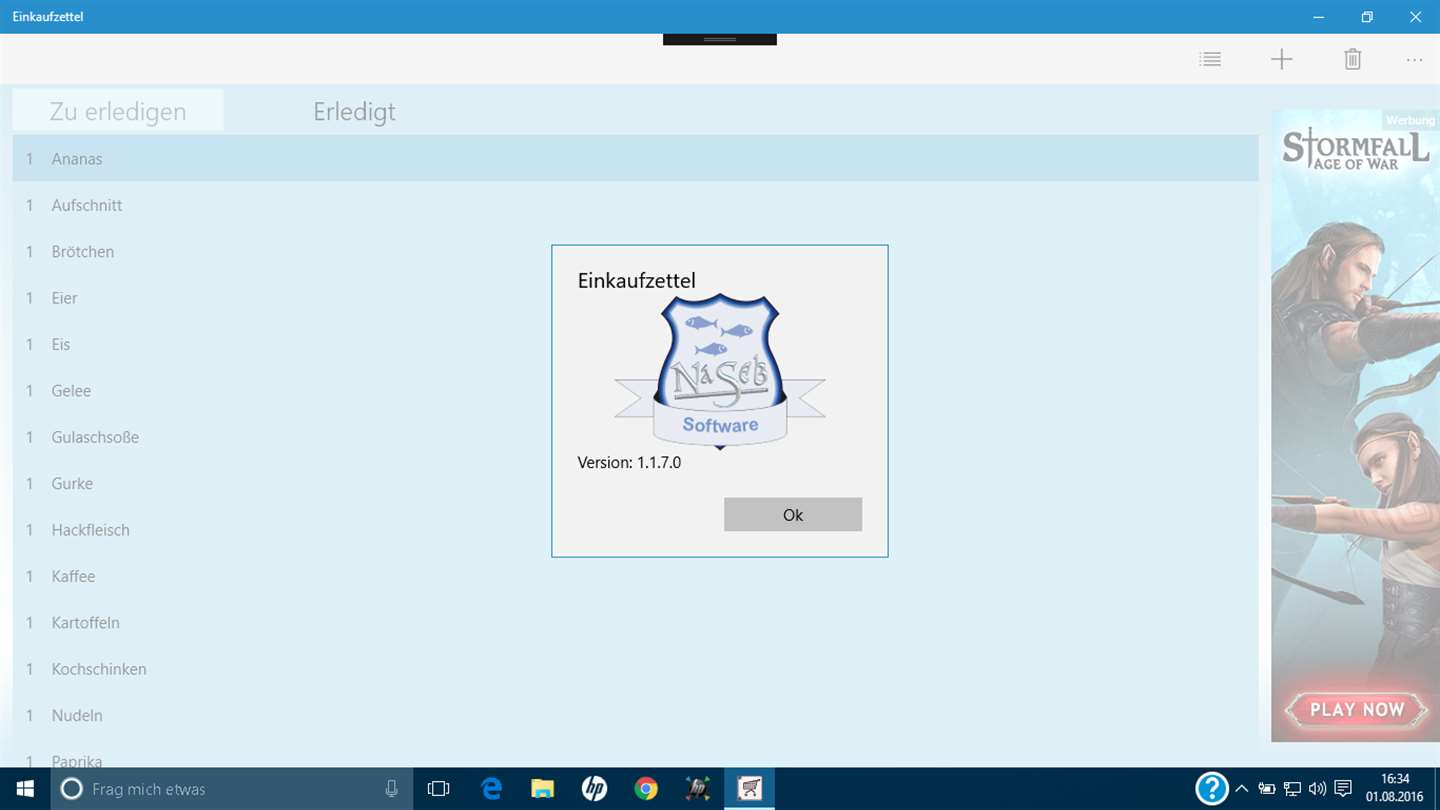Image resolution: width=1440 pixels, height=810 pixels.
Task: Switch to the Erledigt tab
Action: [x=354, y=111]
